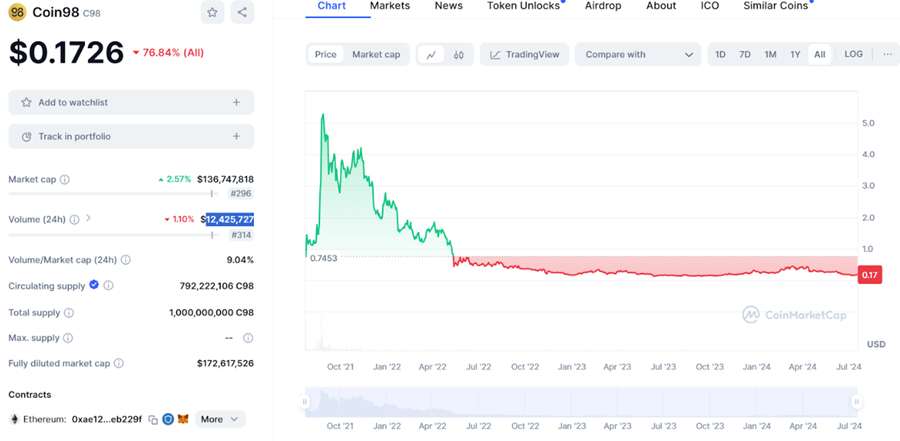Click right handle of chart range slider
Viewport: 900px width, 441px height.
(x=857, y=402)
